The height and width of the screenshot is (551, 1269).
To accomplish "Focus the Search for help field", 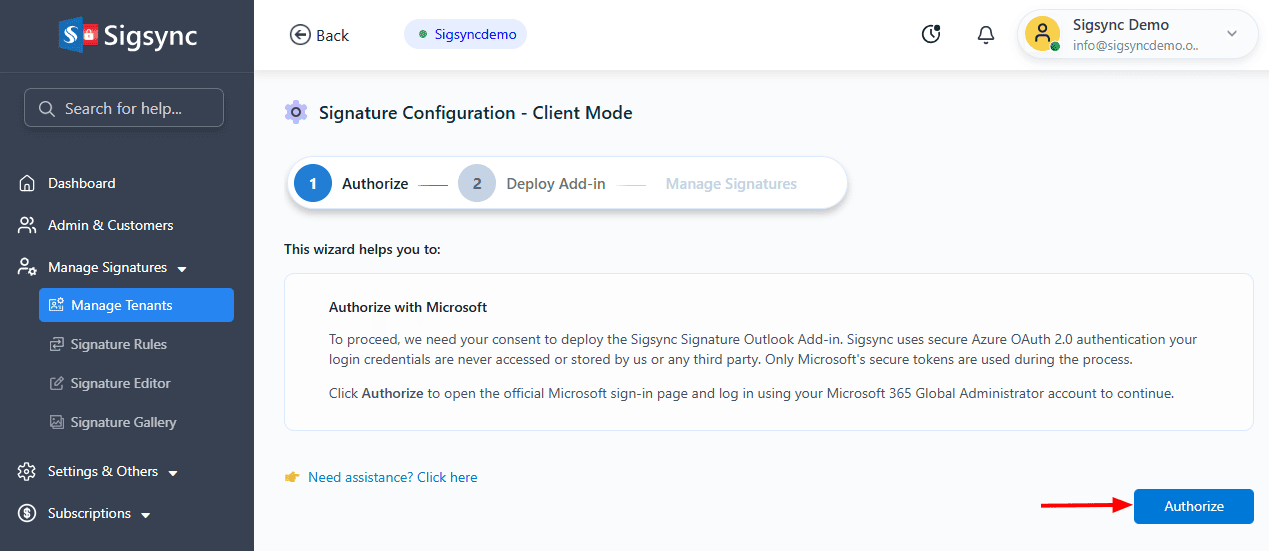I will coord(124,108).
